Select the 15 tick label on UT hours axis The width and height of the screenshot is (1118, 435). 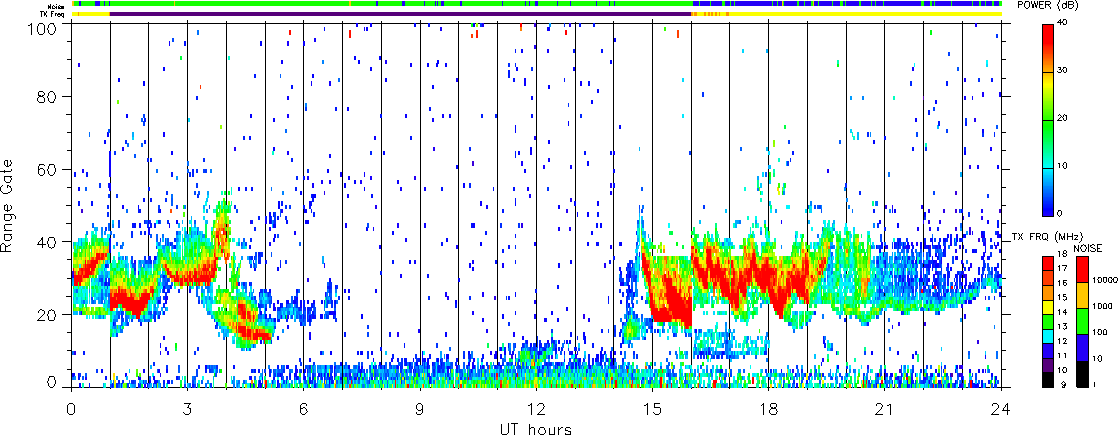pos(652,408)
